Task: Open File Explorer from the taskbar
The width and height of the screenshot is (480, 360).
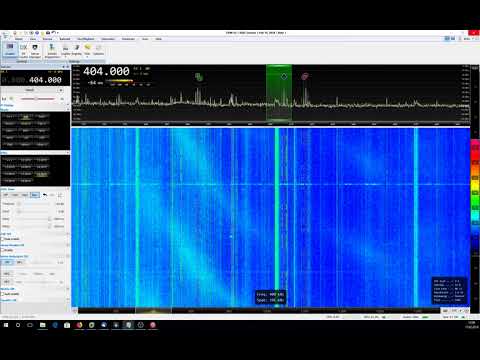Action: pos(43,325)
